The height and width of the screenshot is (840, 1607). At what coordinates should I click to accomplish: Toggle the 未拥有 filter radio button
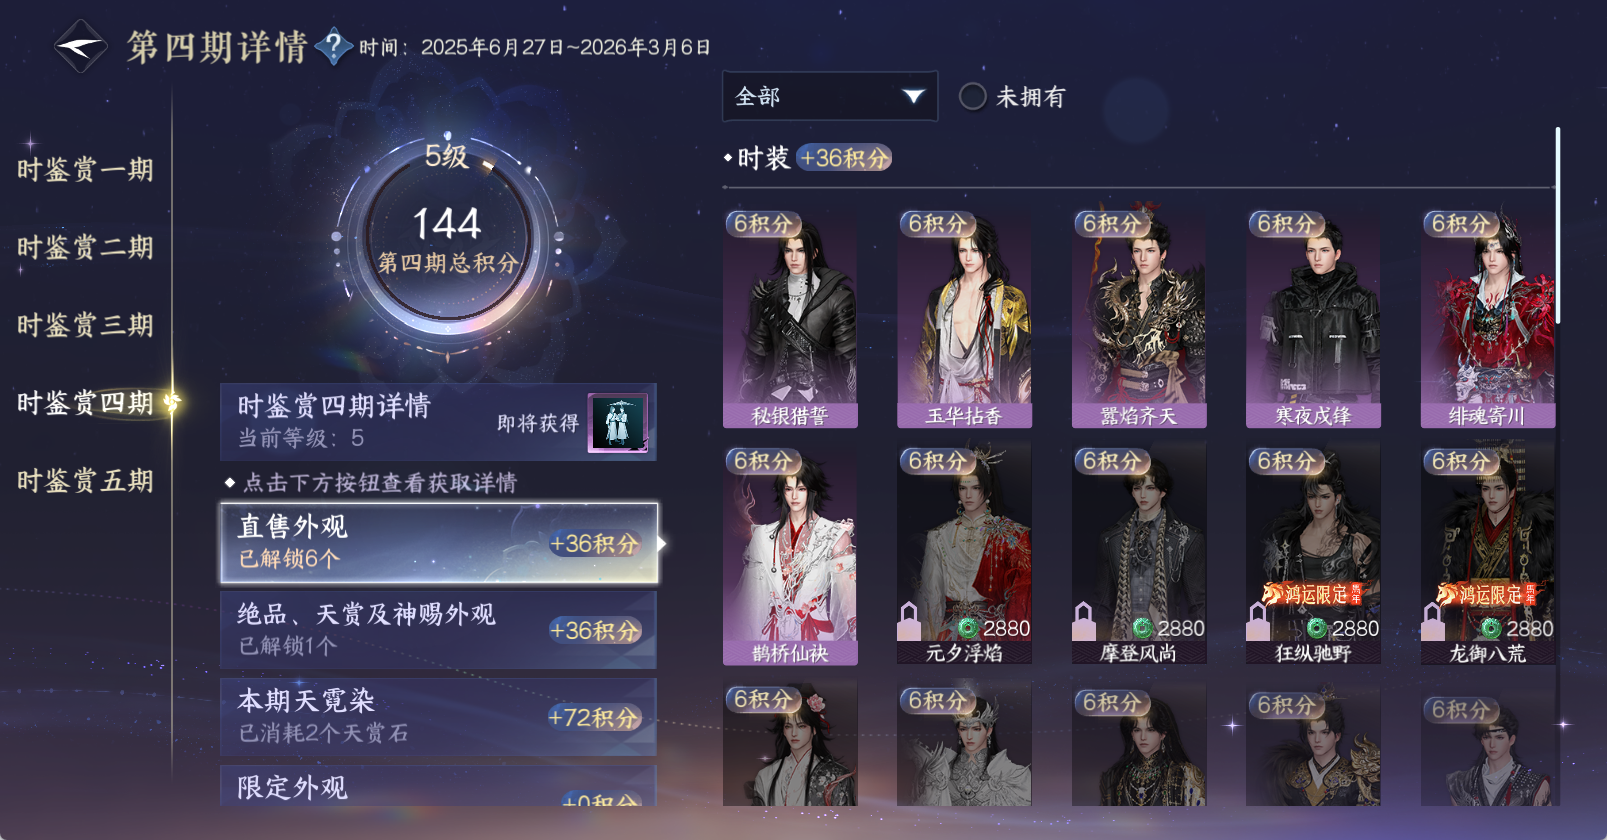point(972,96)
